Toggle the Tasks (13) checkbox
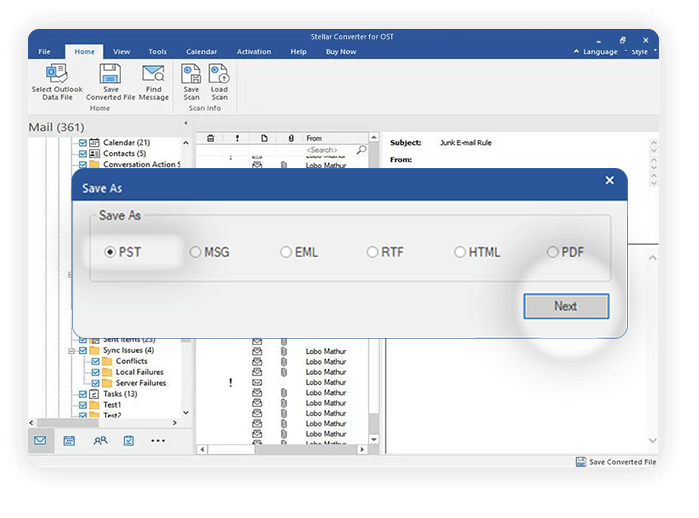The height and width of the screenshot is (518, 699). [x=83, y=394]
